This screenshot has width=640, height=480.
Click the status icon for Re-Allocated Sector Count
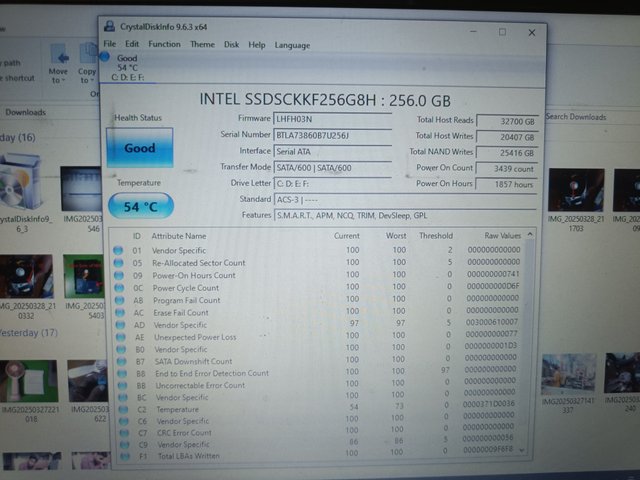(x=118, y=263)
